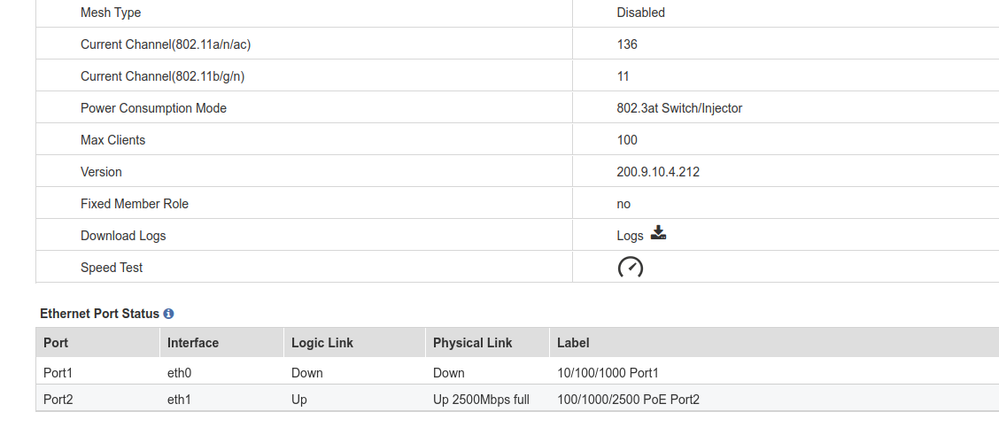Click the version number 200.9.10.4.212
999x421 pixels.
658,172
